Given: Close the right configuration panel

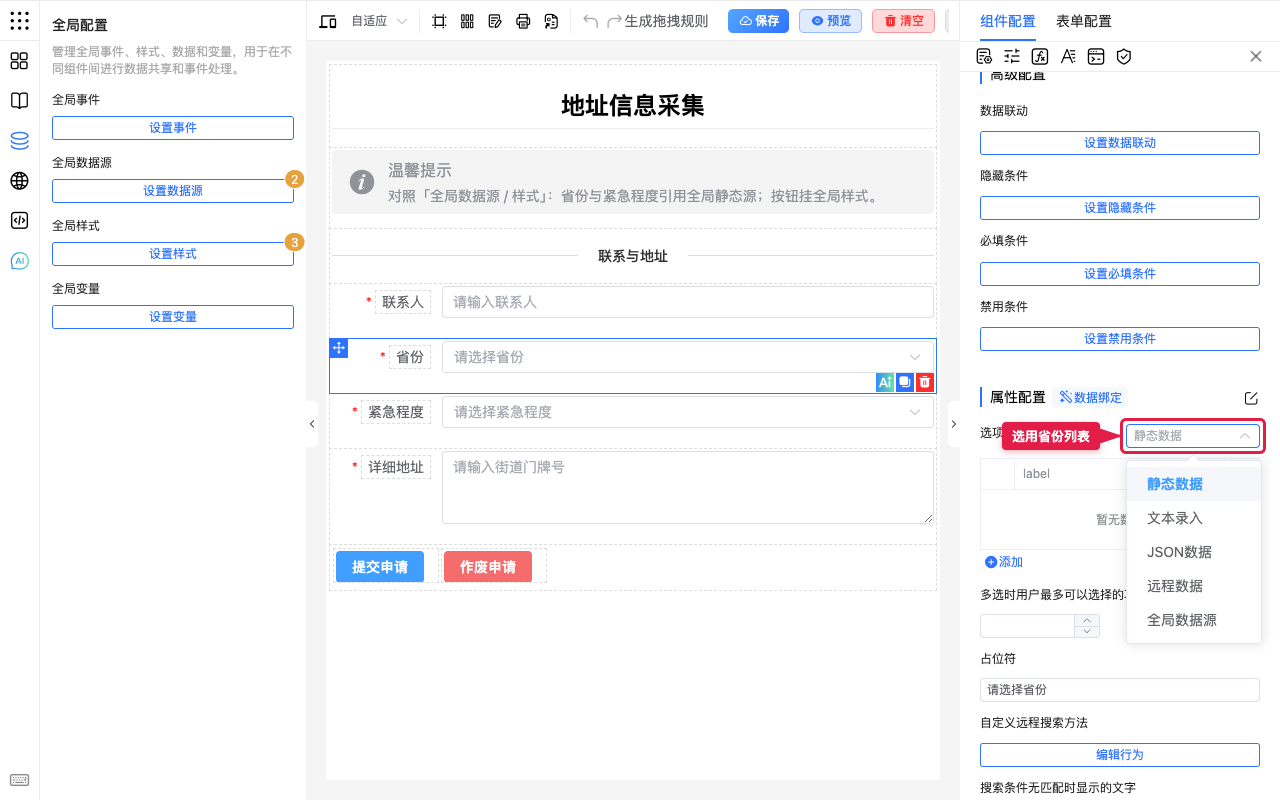Looking at the screenshot, I should tap(1256, 56).
